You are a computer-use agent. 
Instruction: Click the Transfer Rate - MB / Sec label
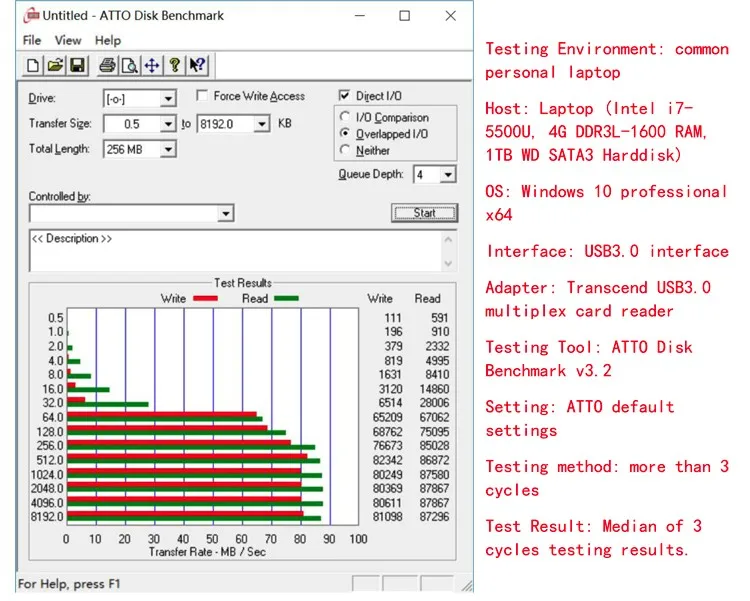(207, 552)
